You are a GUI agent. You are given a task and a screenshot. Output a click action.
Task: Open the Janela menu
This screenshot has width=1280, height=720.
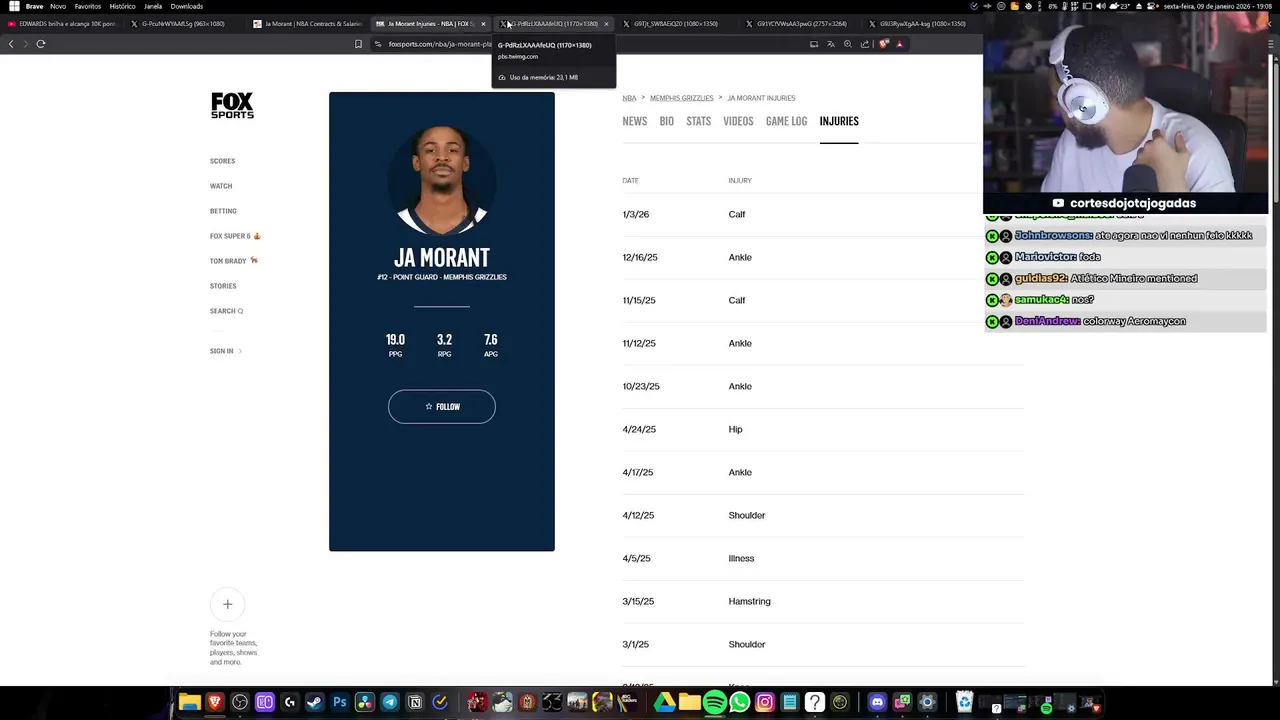(x=153, y=6)
